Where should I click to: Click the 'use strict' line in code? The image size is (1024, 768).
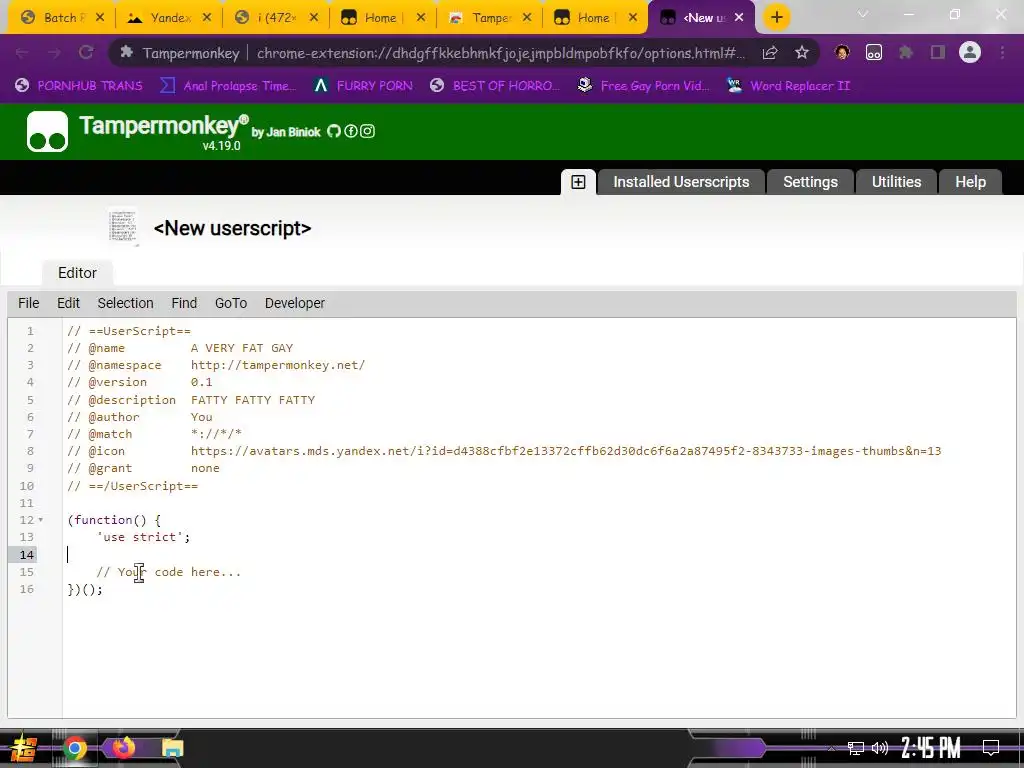point(143,537)
